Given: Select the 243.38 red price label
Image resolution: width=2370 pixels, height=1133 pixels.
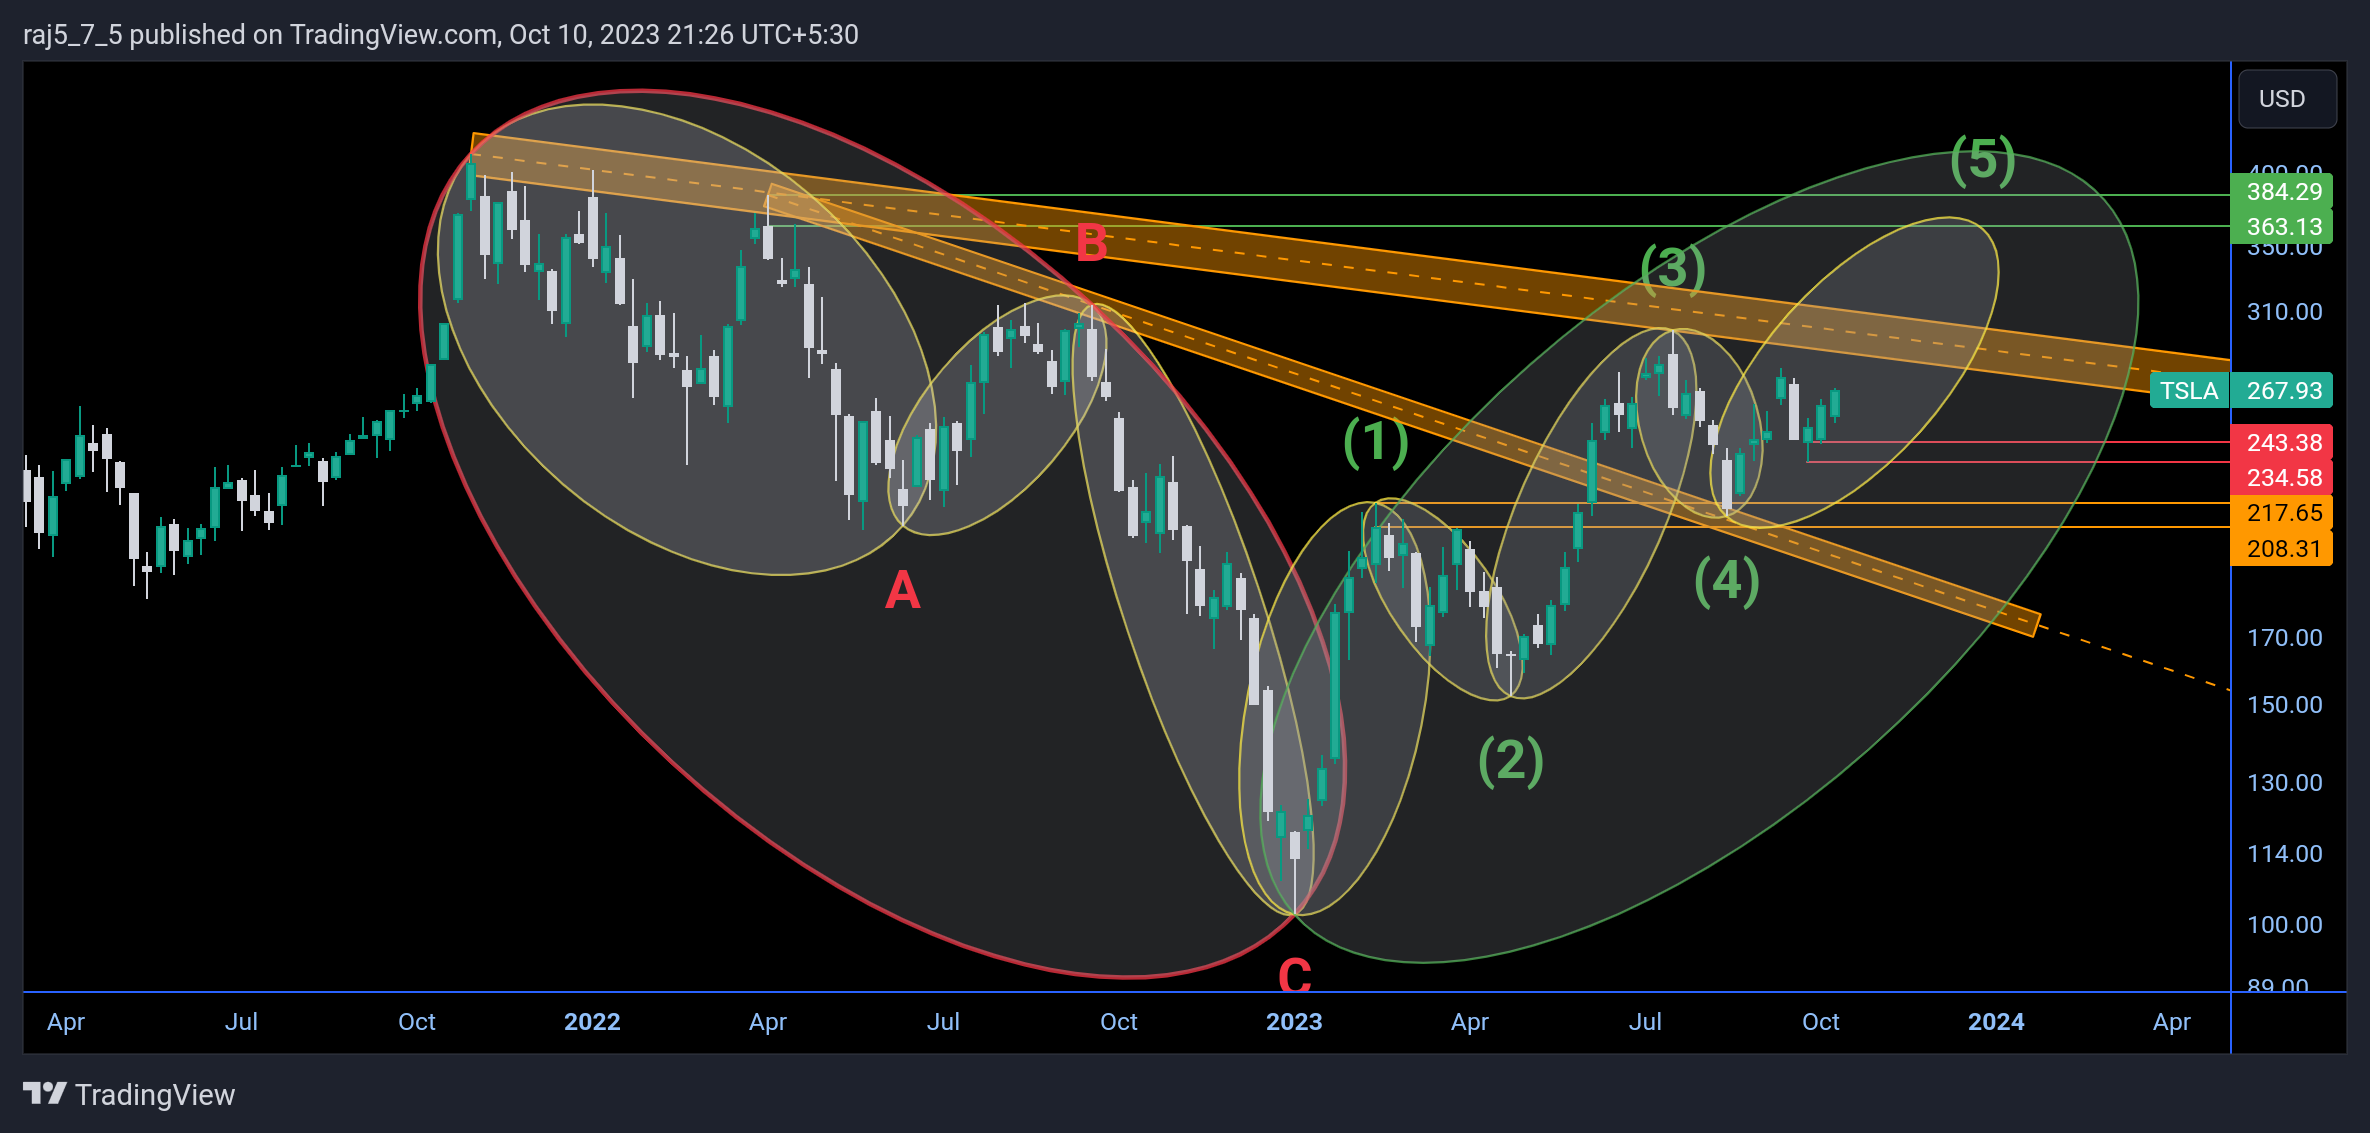Looking at the screenshot, I should 2282,443.
